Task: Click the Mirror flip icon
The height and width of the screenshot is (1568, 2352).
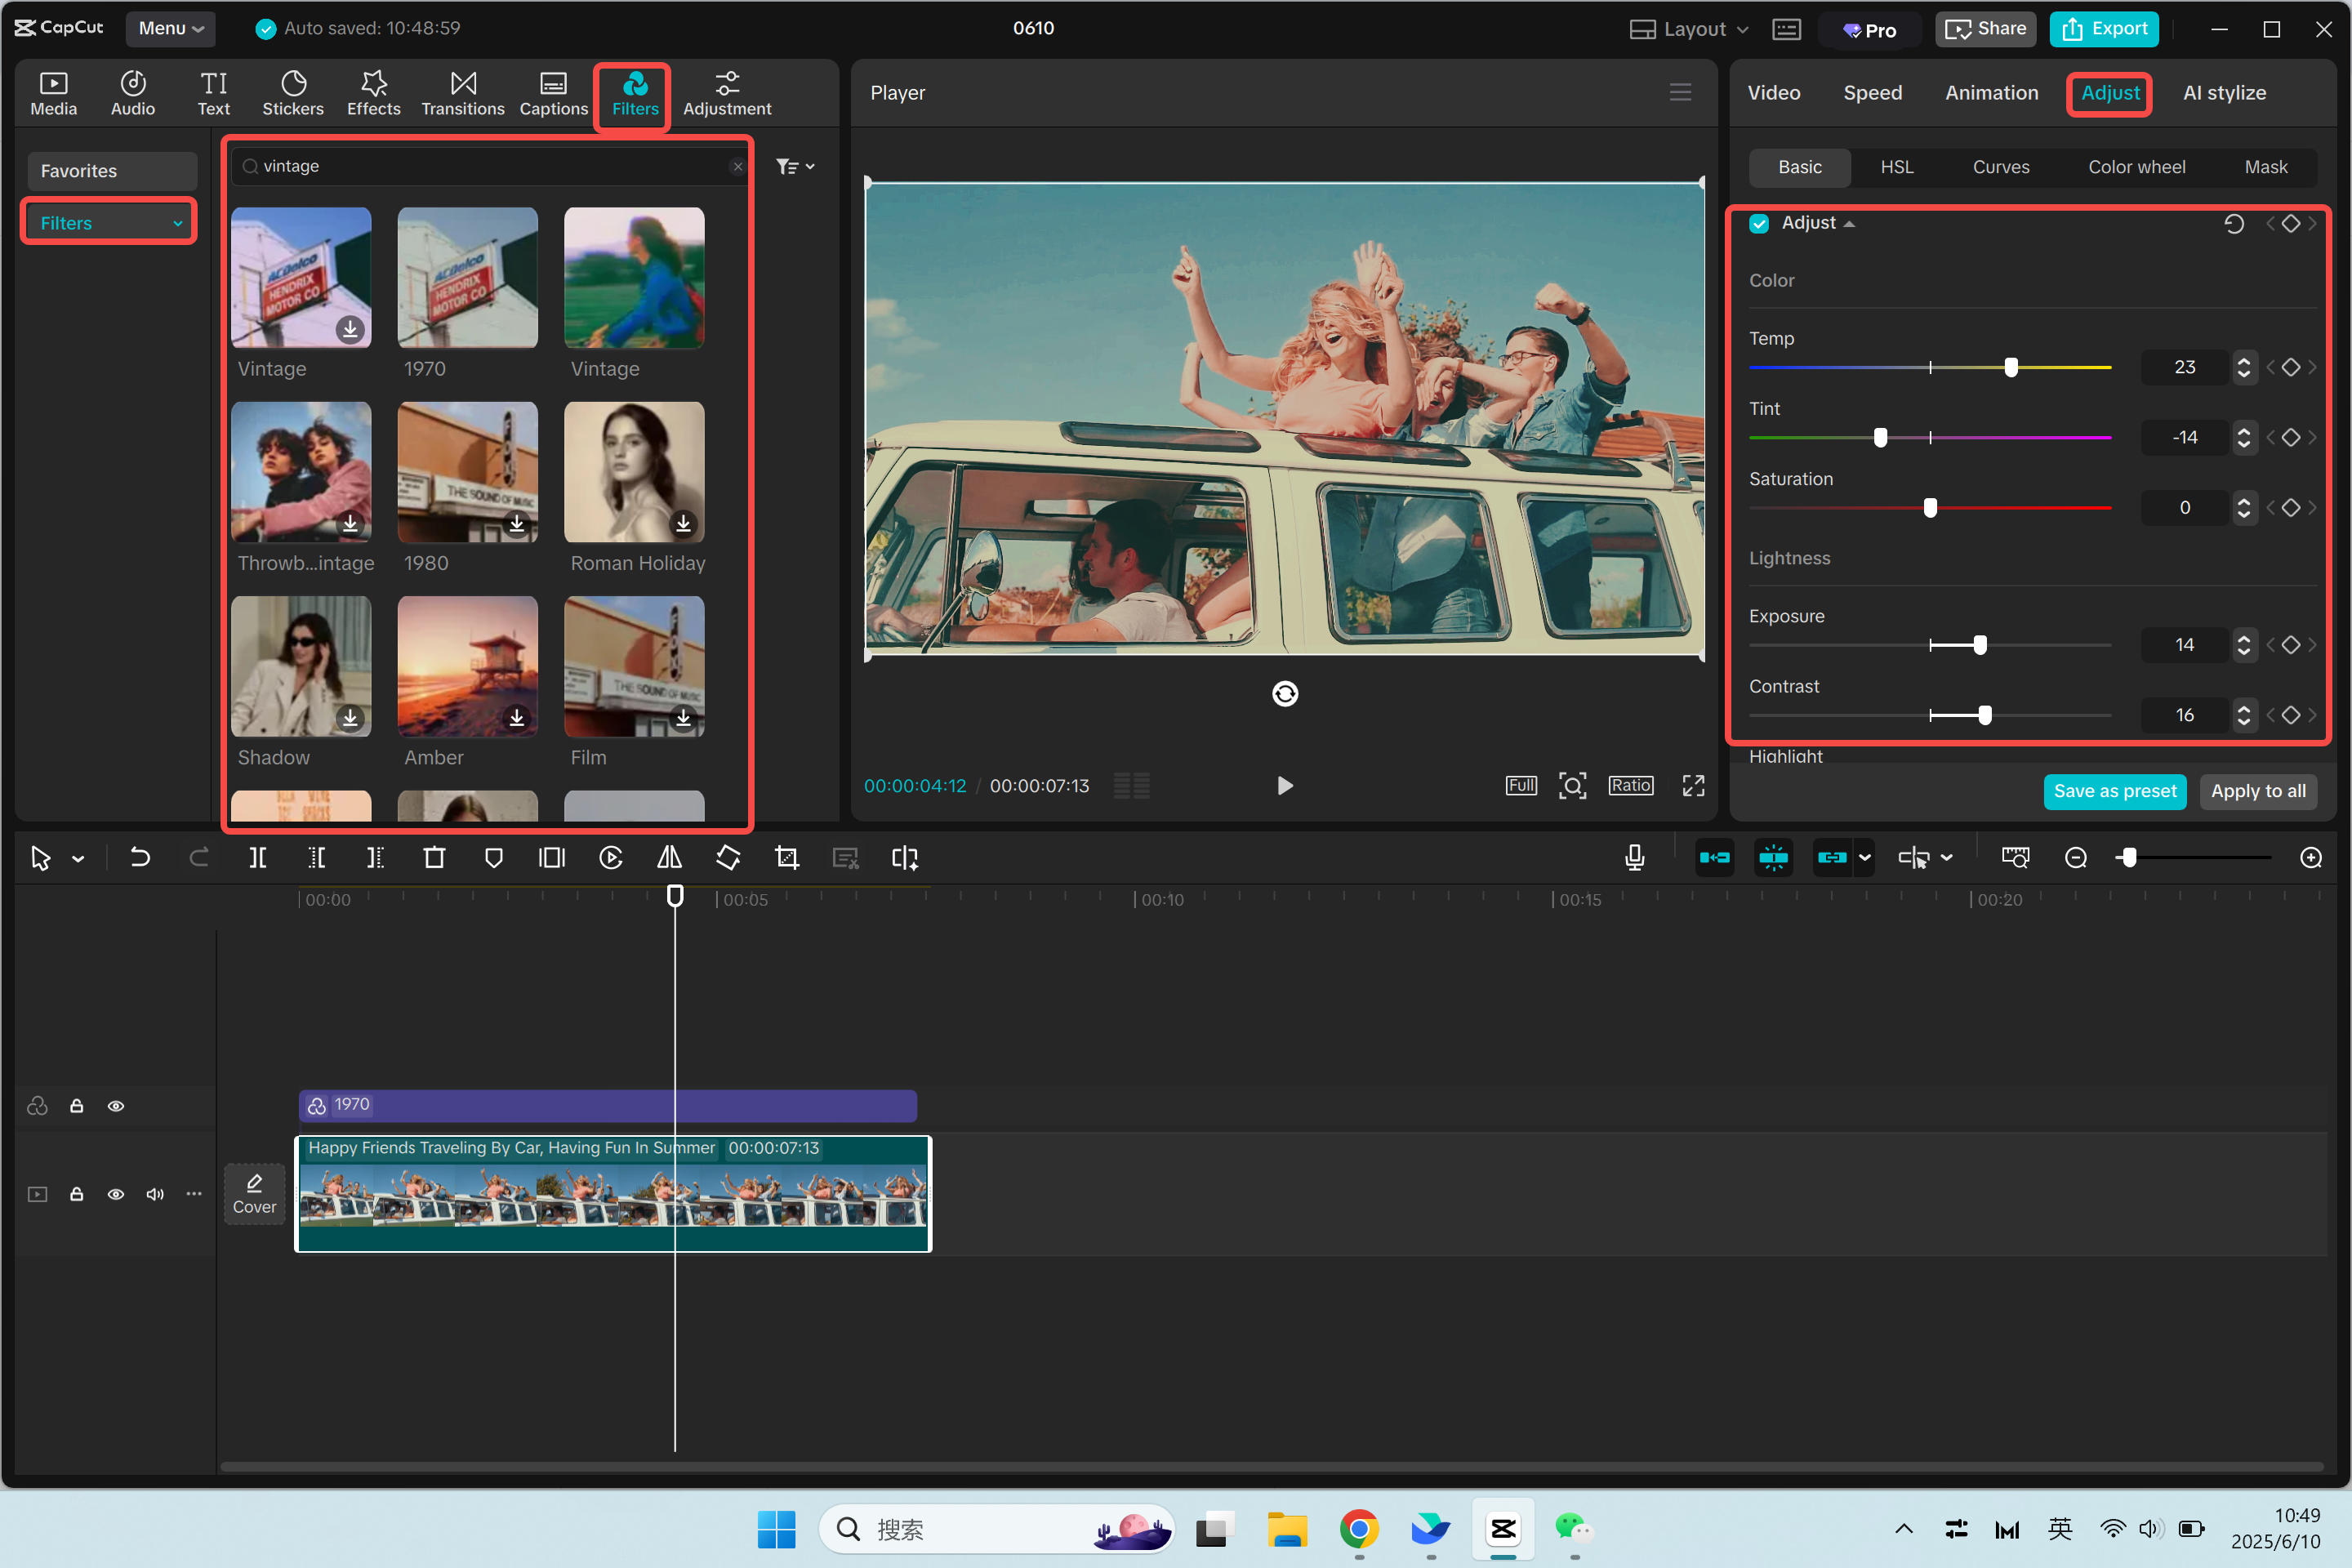Action: (x=669, y=857)
